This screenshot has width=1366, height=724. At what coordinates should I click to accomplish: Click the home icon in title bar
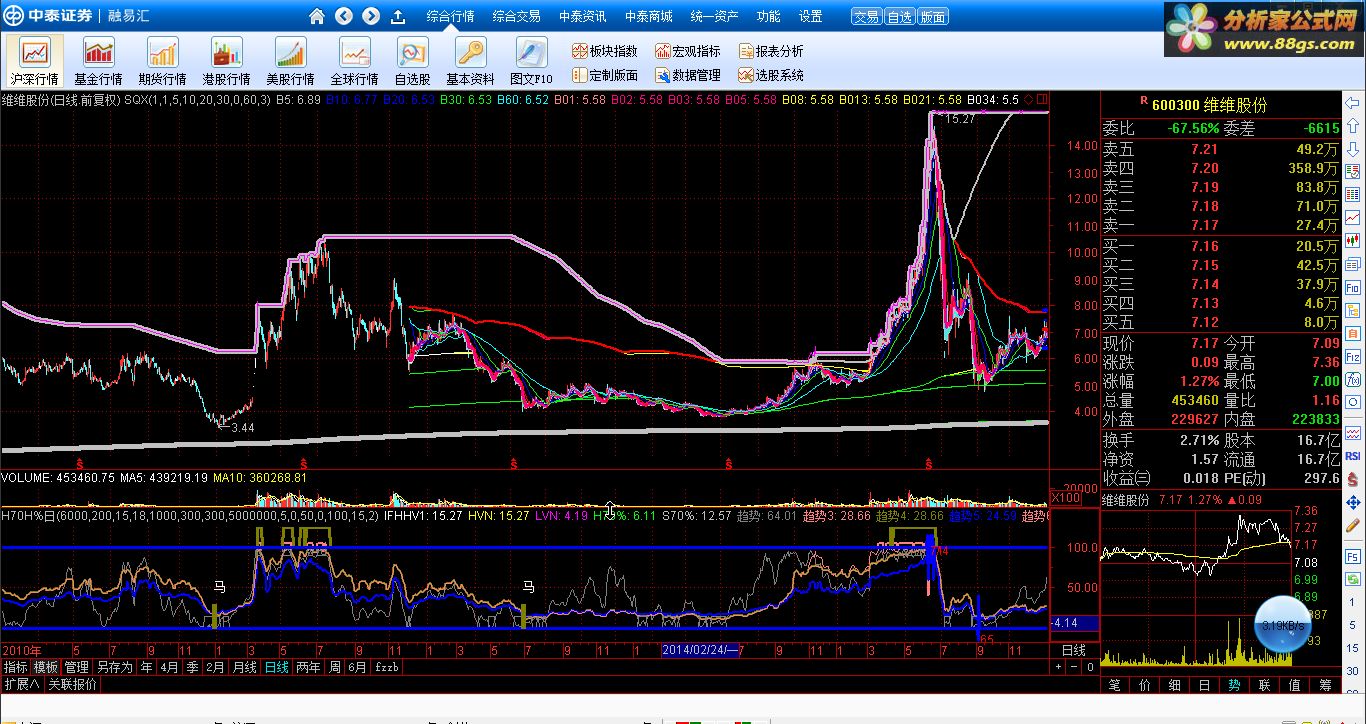[317, 16]
